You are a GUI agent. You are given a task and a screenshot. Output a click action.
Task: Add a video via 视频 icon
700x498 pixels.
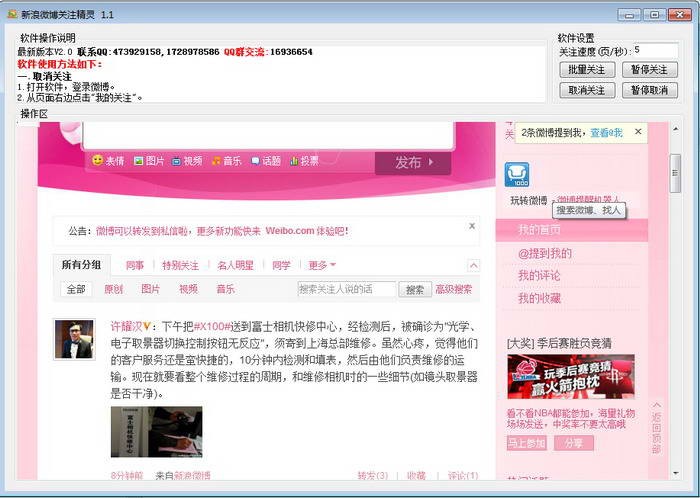coord(188,161)
